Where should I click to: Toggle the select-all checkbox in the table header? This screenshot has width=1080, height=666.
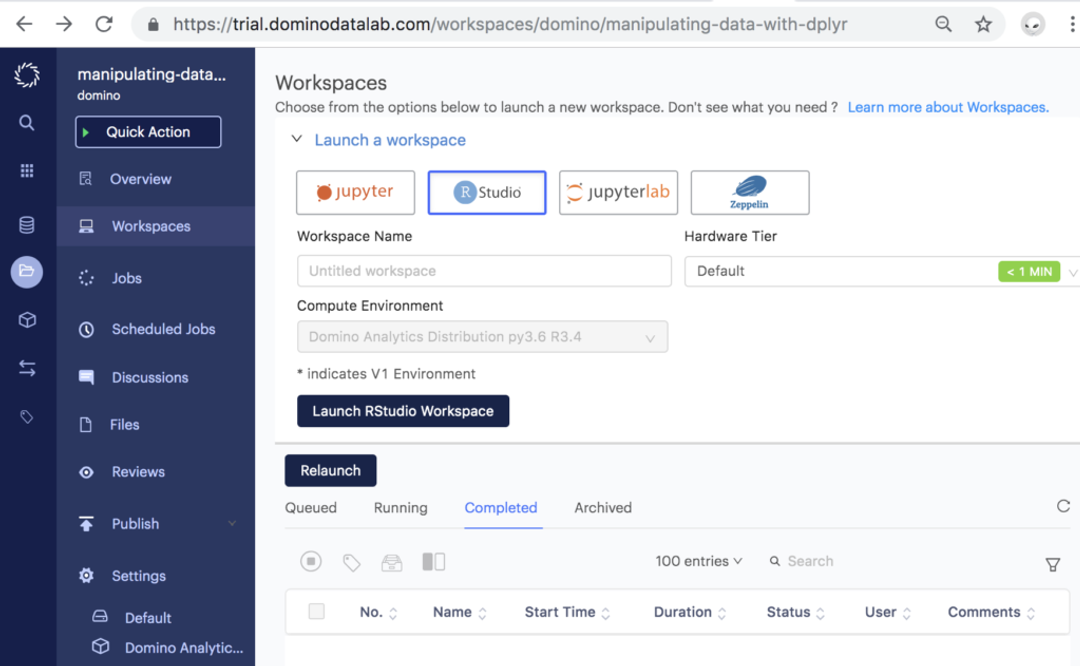317,611
